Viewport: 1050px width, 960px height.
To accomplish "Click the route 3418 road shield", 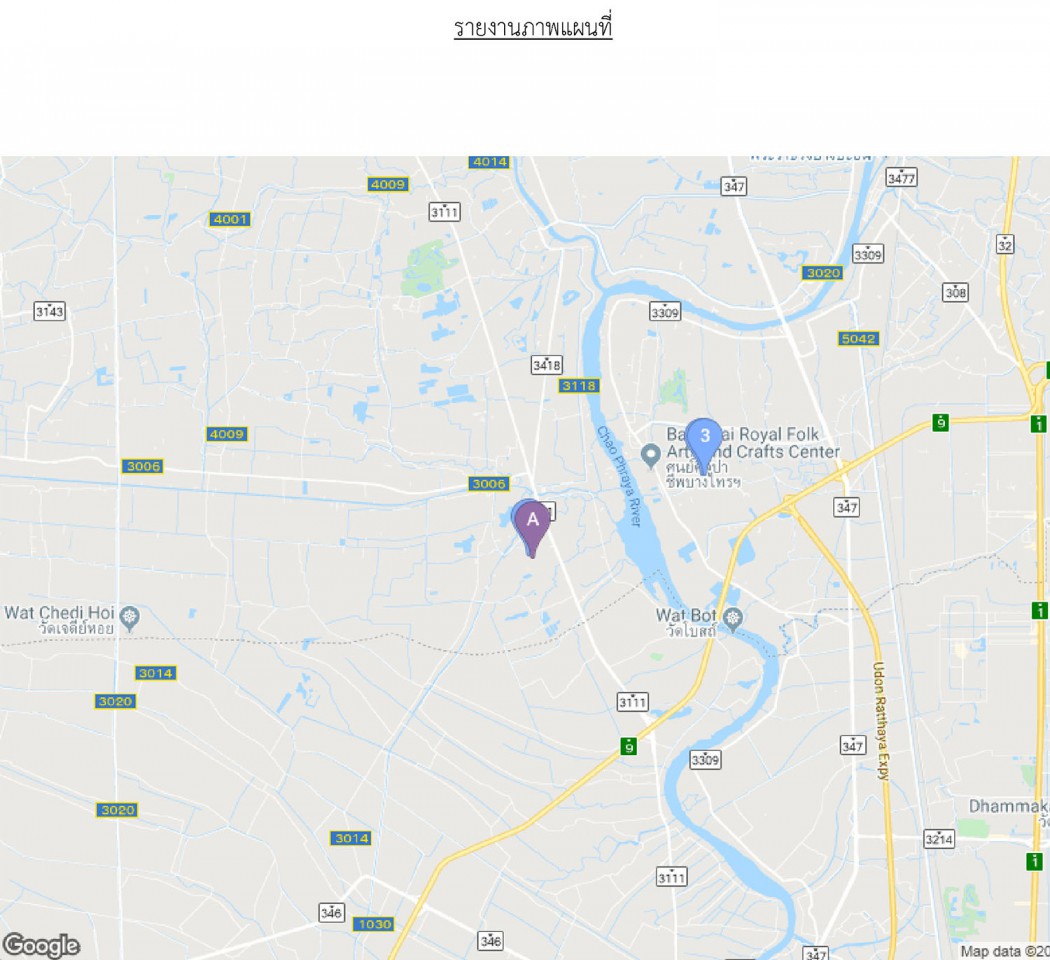I will (x=546, y=365).
